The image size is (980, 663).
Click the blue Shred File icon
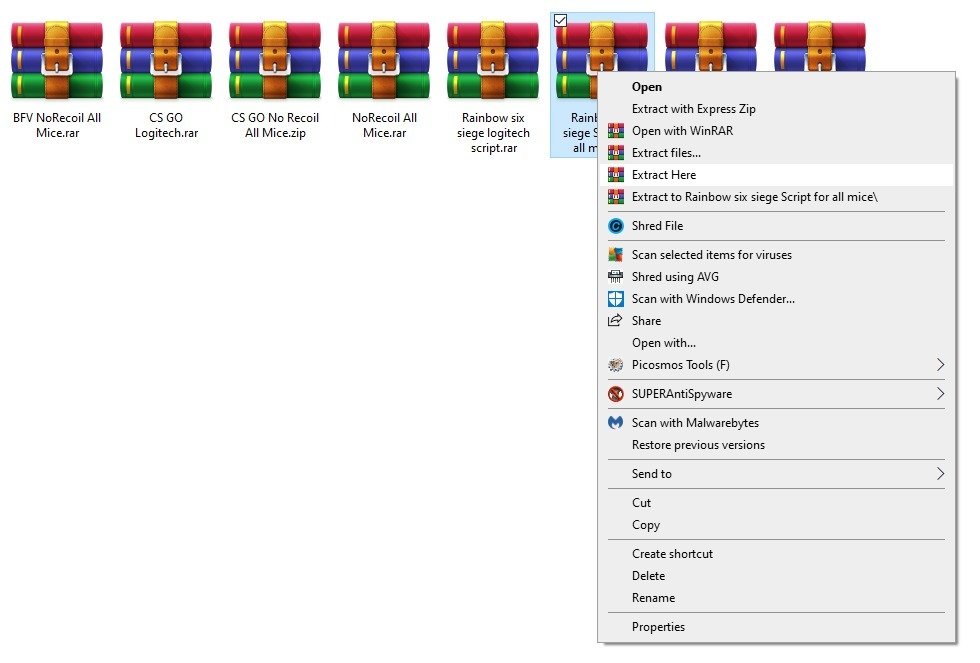click(616, 226)
